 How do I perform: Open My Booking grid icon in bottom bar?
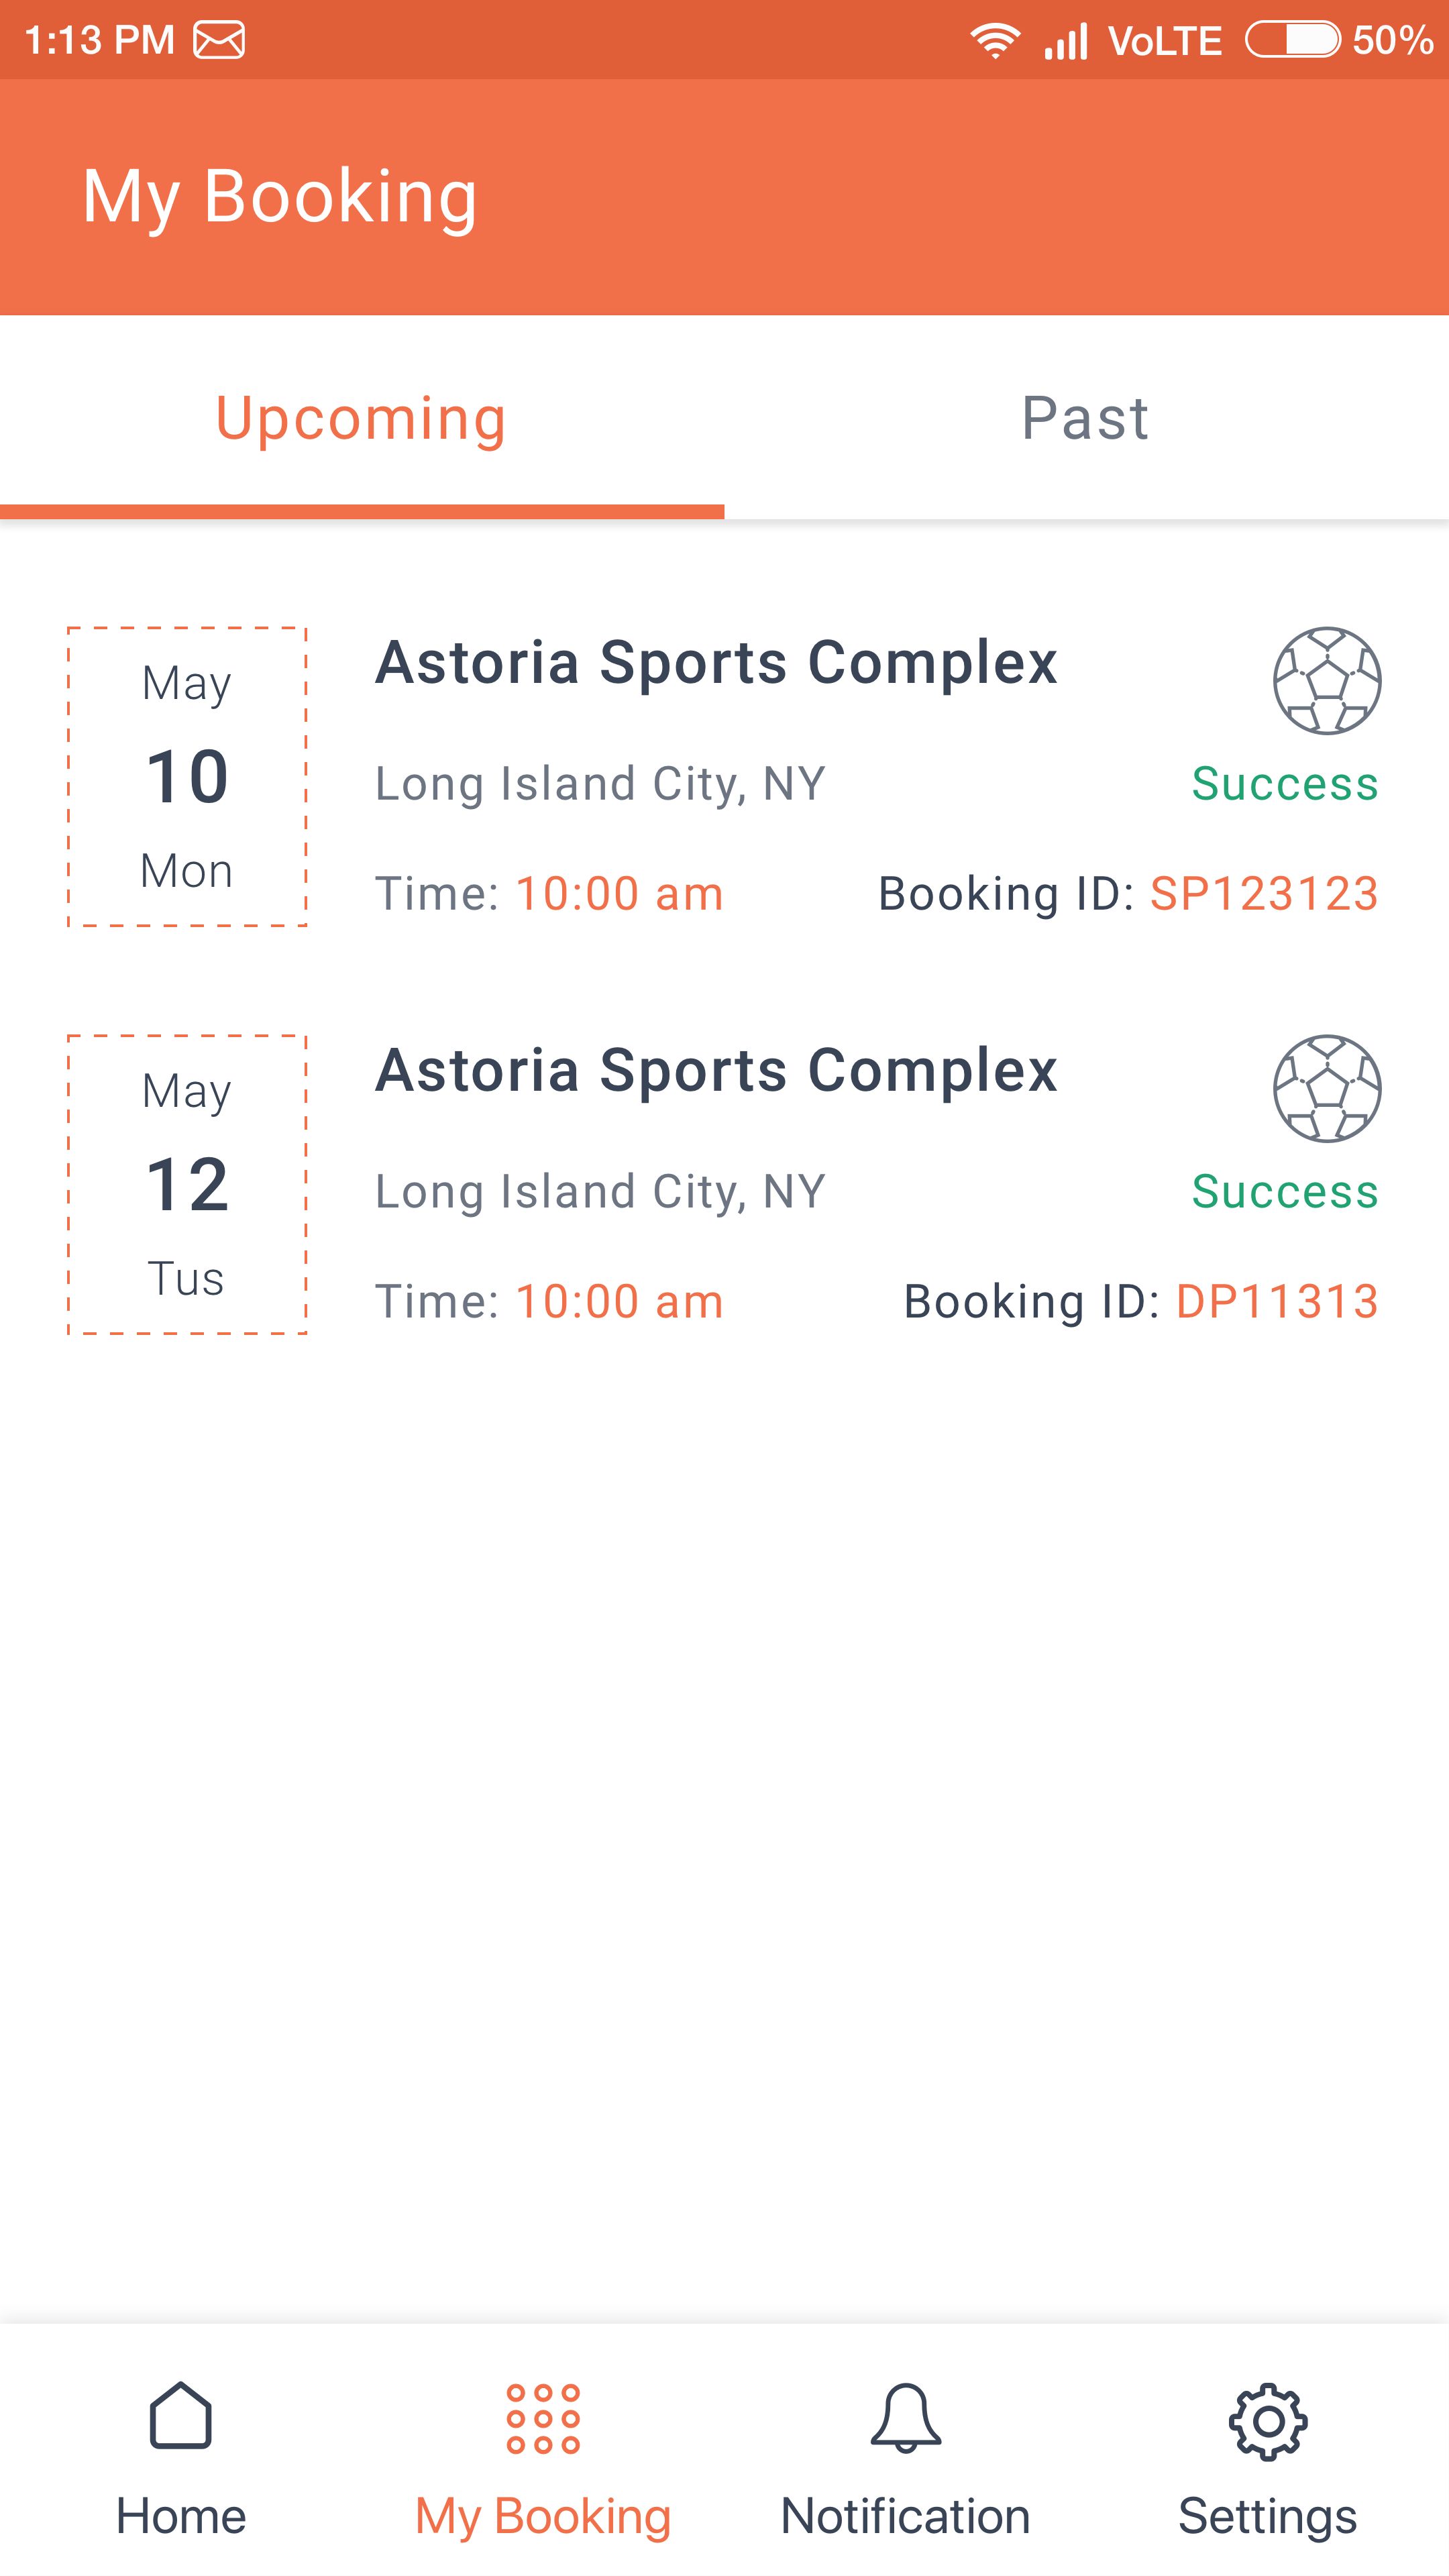pos(543,2418)
